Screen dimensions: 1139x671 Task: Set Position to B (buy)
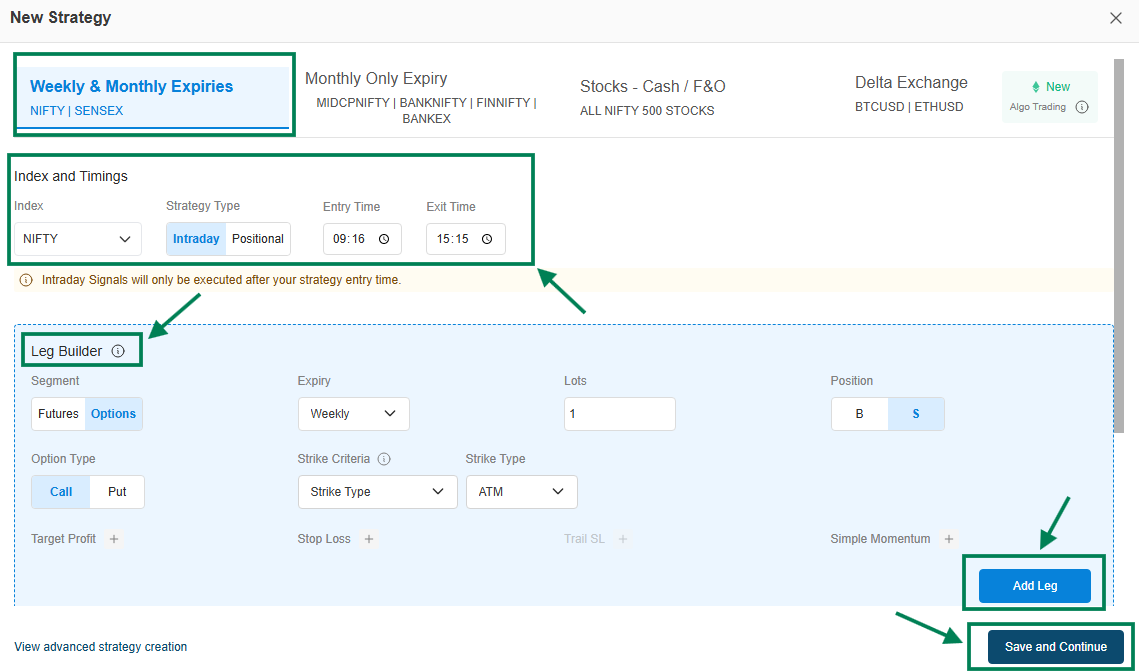click(859, 414)
